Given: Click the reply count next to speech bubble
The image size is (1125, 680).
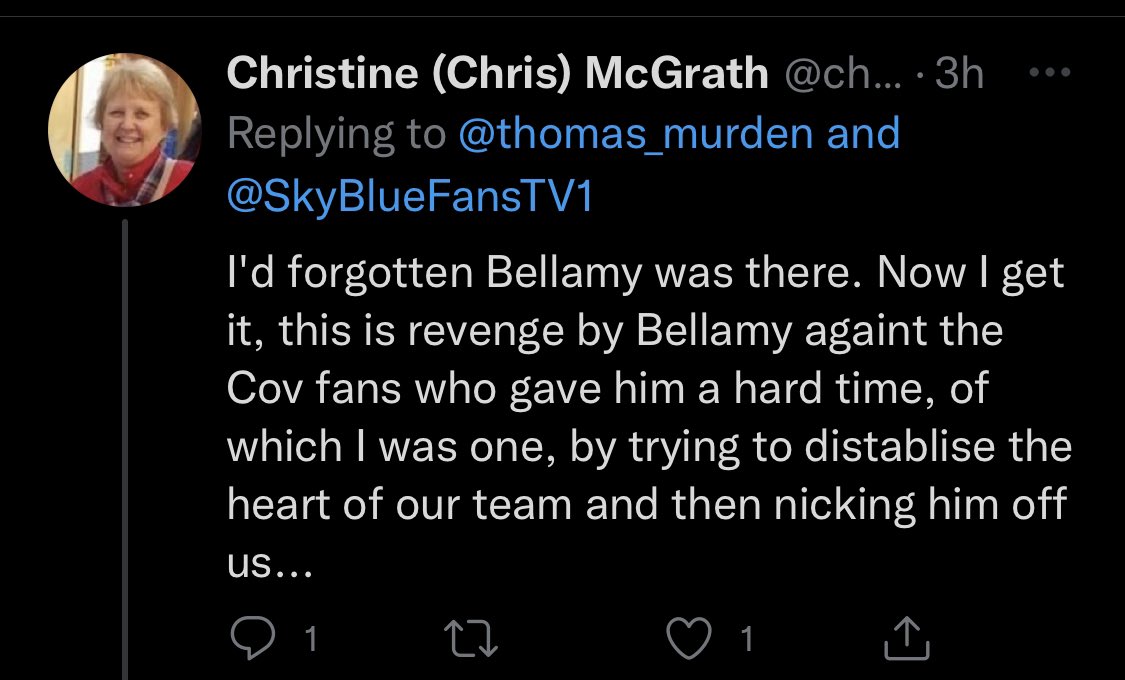Looking at the screenshot, I should pyautogui.click(x=310, y=640).
